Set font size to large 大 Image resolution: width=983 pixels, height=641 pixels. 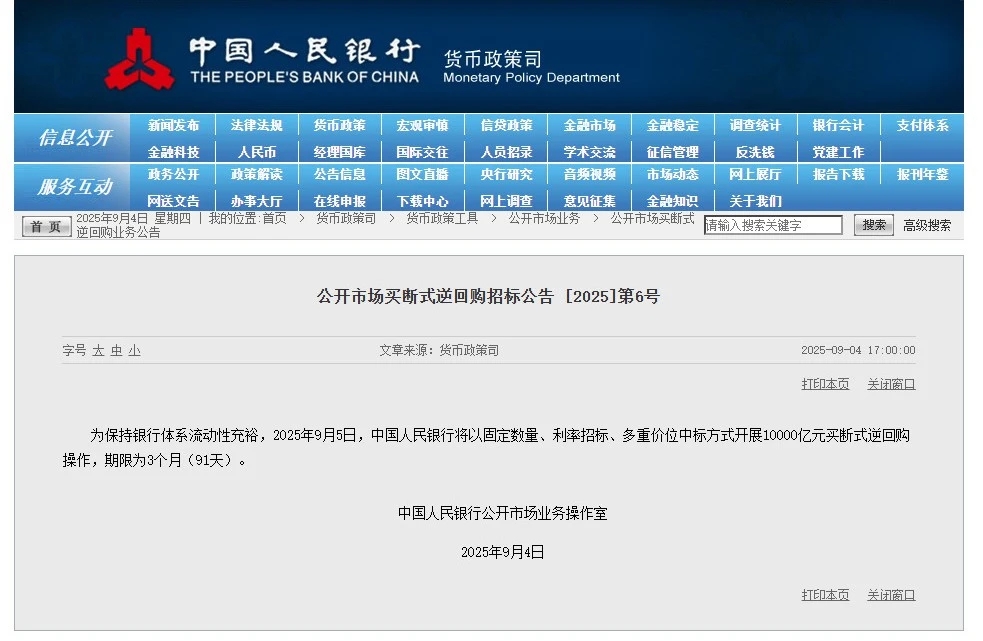tap(98, 351)
